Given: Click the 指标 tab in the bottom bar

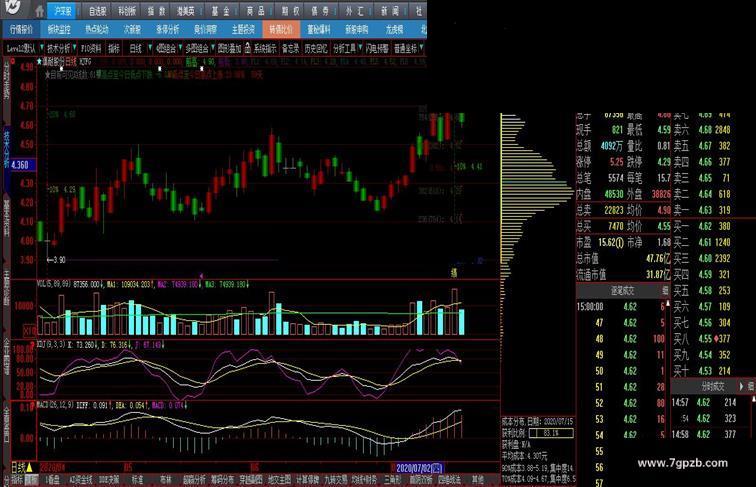Looking at the screenshot, I should [17, 480].
